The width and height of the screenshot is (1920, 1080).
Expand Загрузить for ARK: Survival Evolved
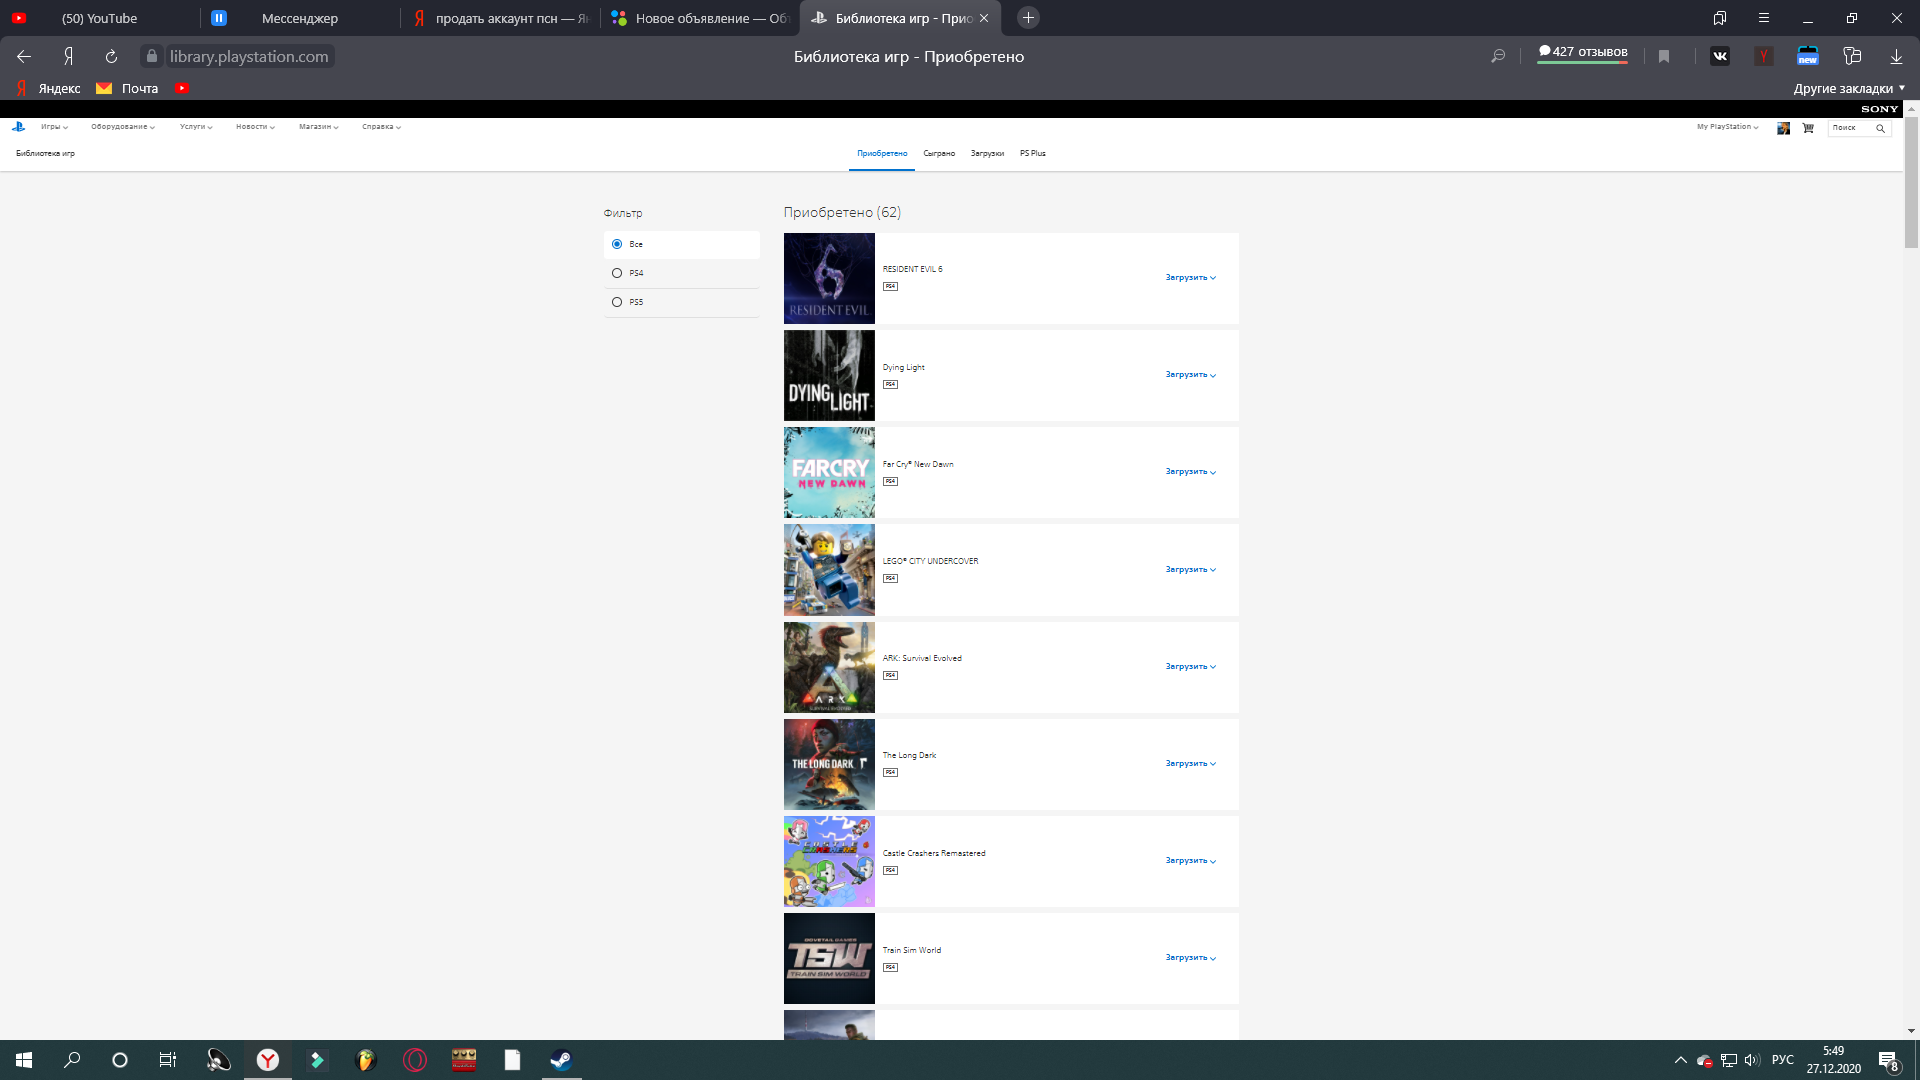(1191, 667)
